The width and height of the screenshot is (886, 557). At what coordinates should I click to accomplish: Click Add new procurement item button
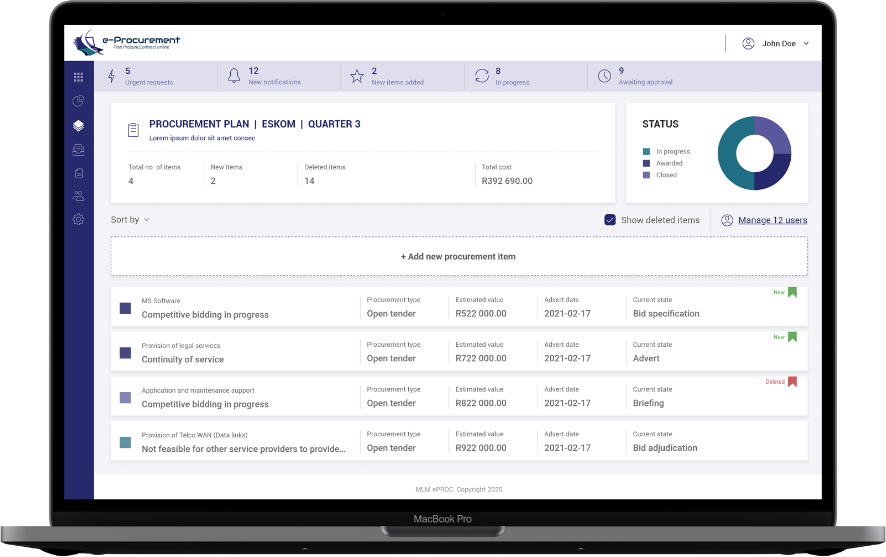pyautogui.click(x=458, y=257)
